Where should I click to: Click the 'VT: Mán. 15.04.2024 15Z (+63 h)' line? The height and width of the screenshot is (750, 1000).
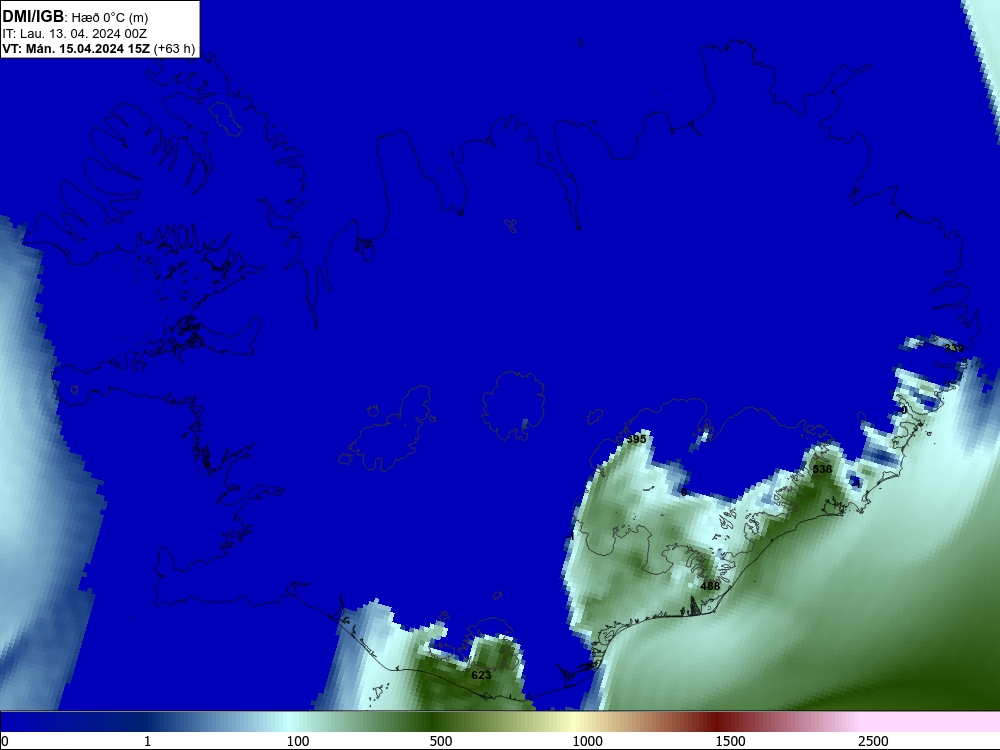[x=99, y=48]
